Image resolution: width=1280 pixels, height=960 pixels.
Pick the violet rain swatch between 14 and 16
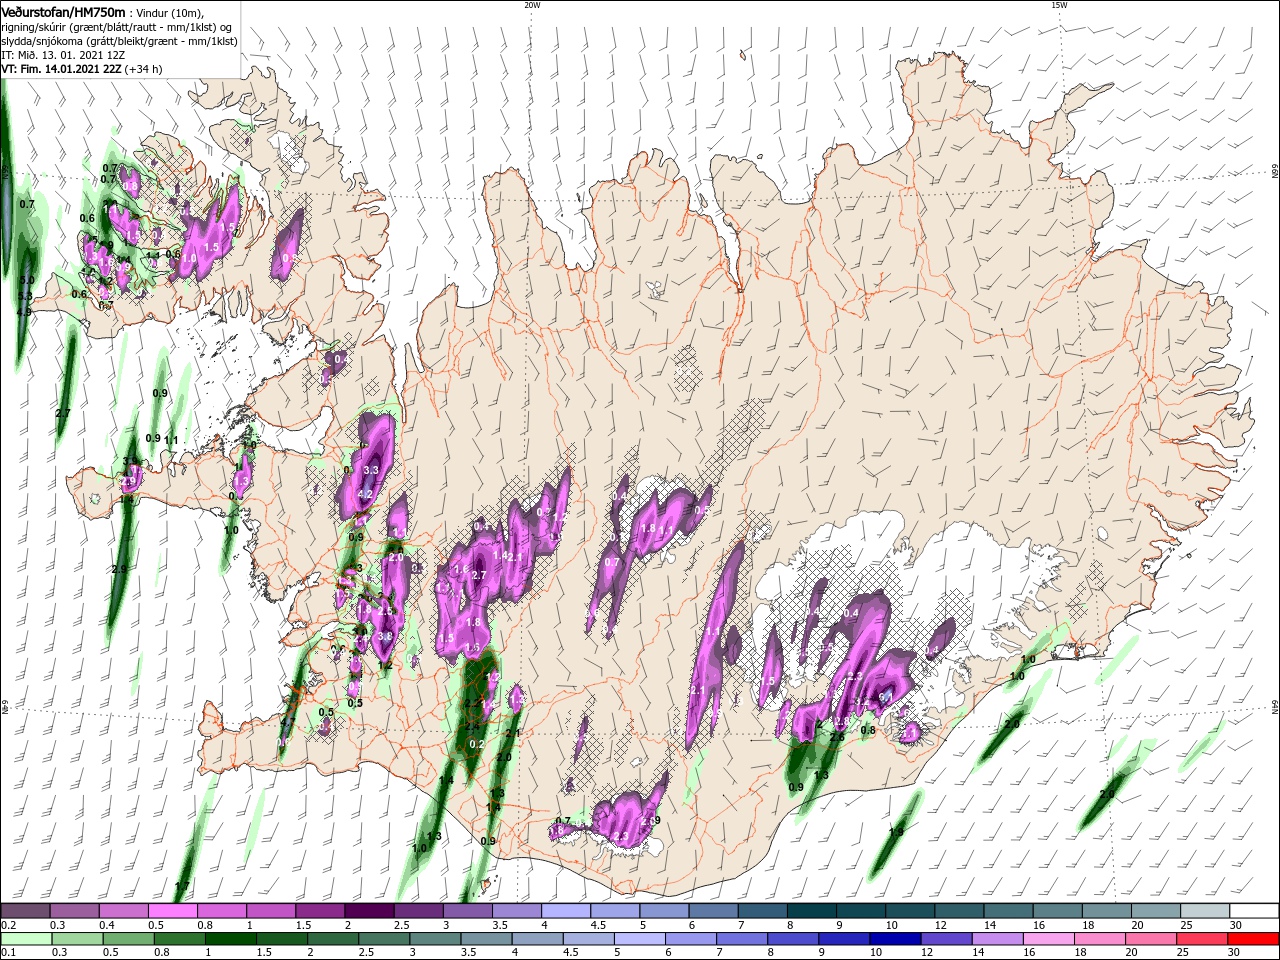click(x=998, y=939)
